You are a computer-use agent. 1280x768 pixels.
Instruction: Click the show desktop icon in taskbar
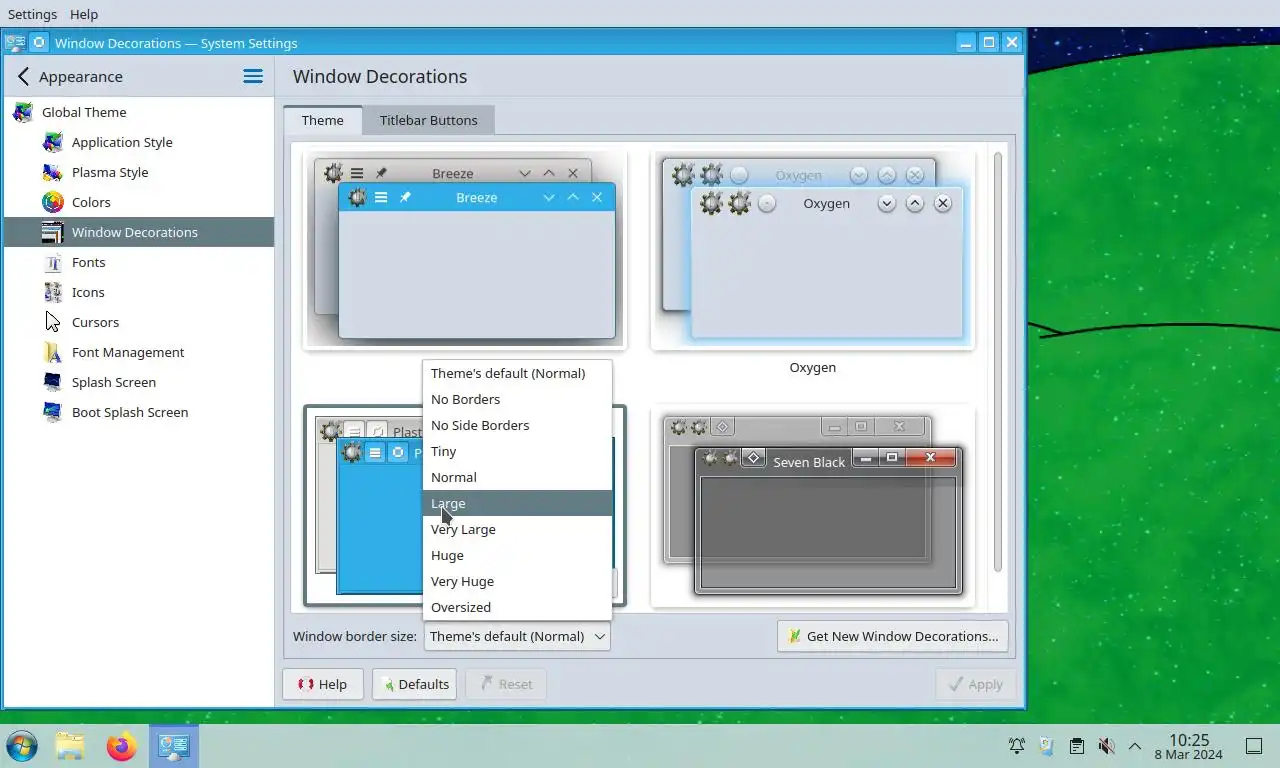coord(1253,746)
